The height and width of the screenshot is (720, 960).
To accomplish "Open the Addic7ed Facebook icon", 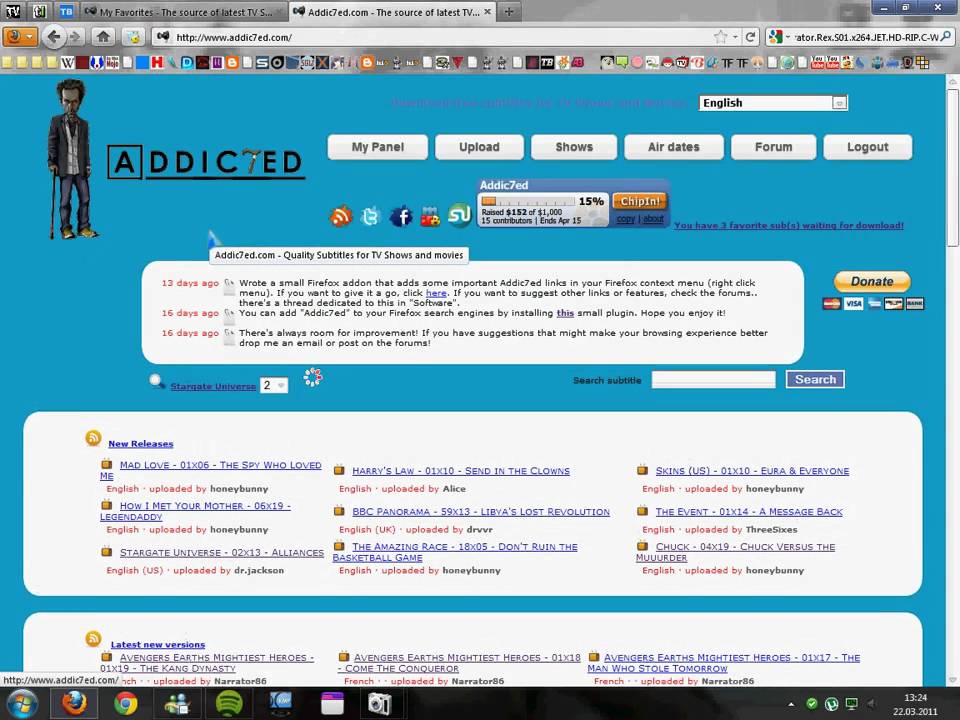I will pos(401,216).
